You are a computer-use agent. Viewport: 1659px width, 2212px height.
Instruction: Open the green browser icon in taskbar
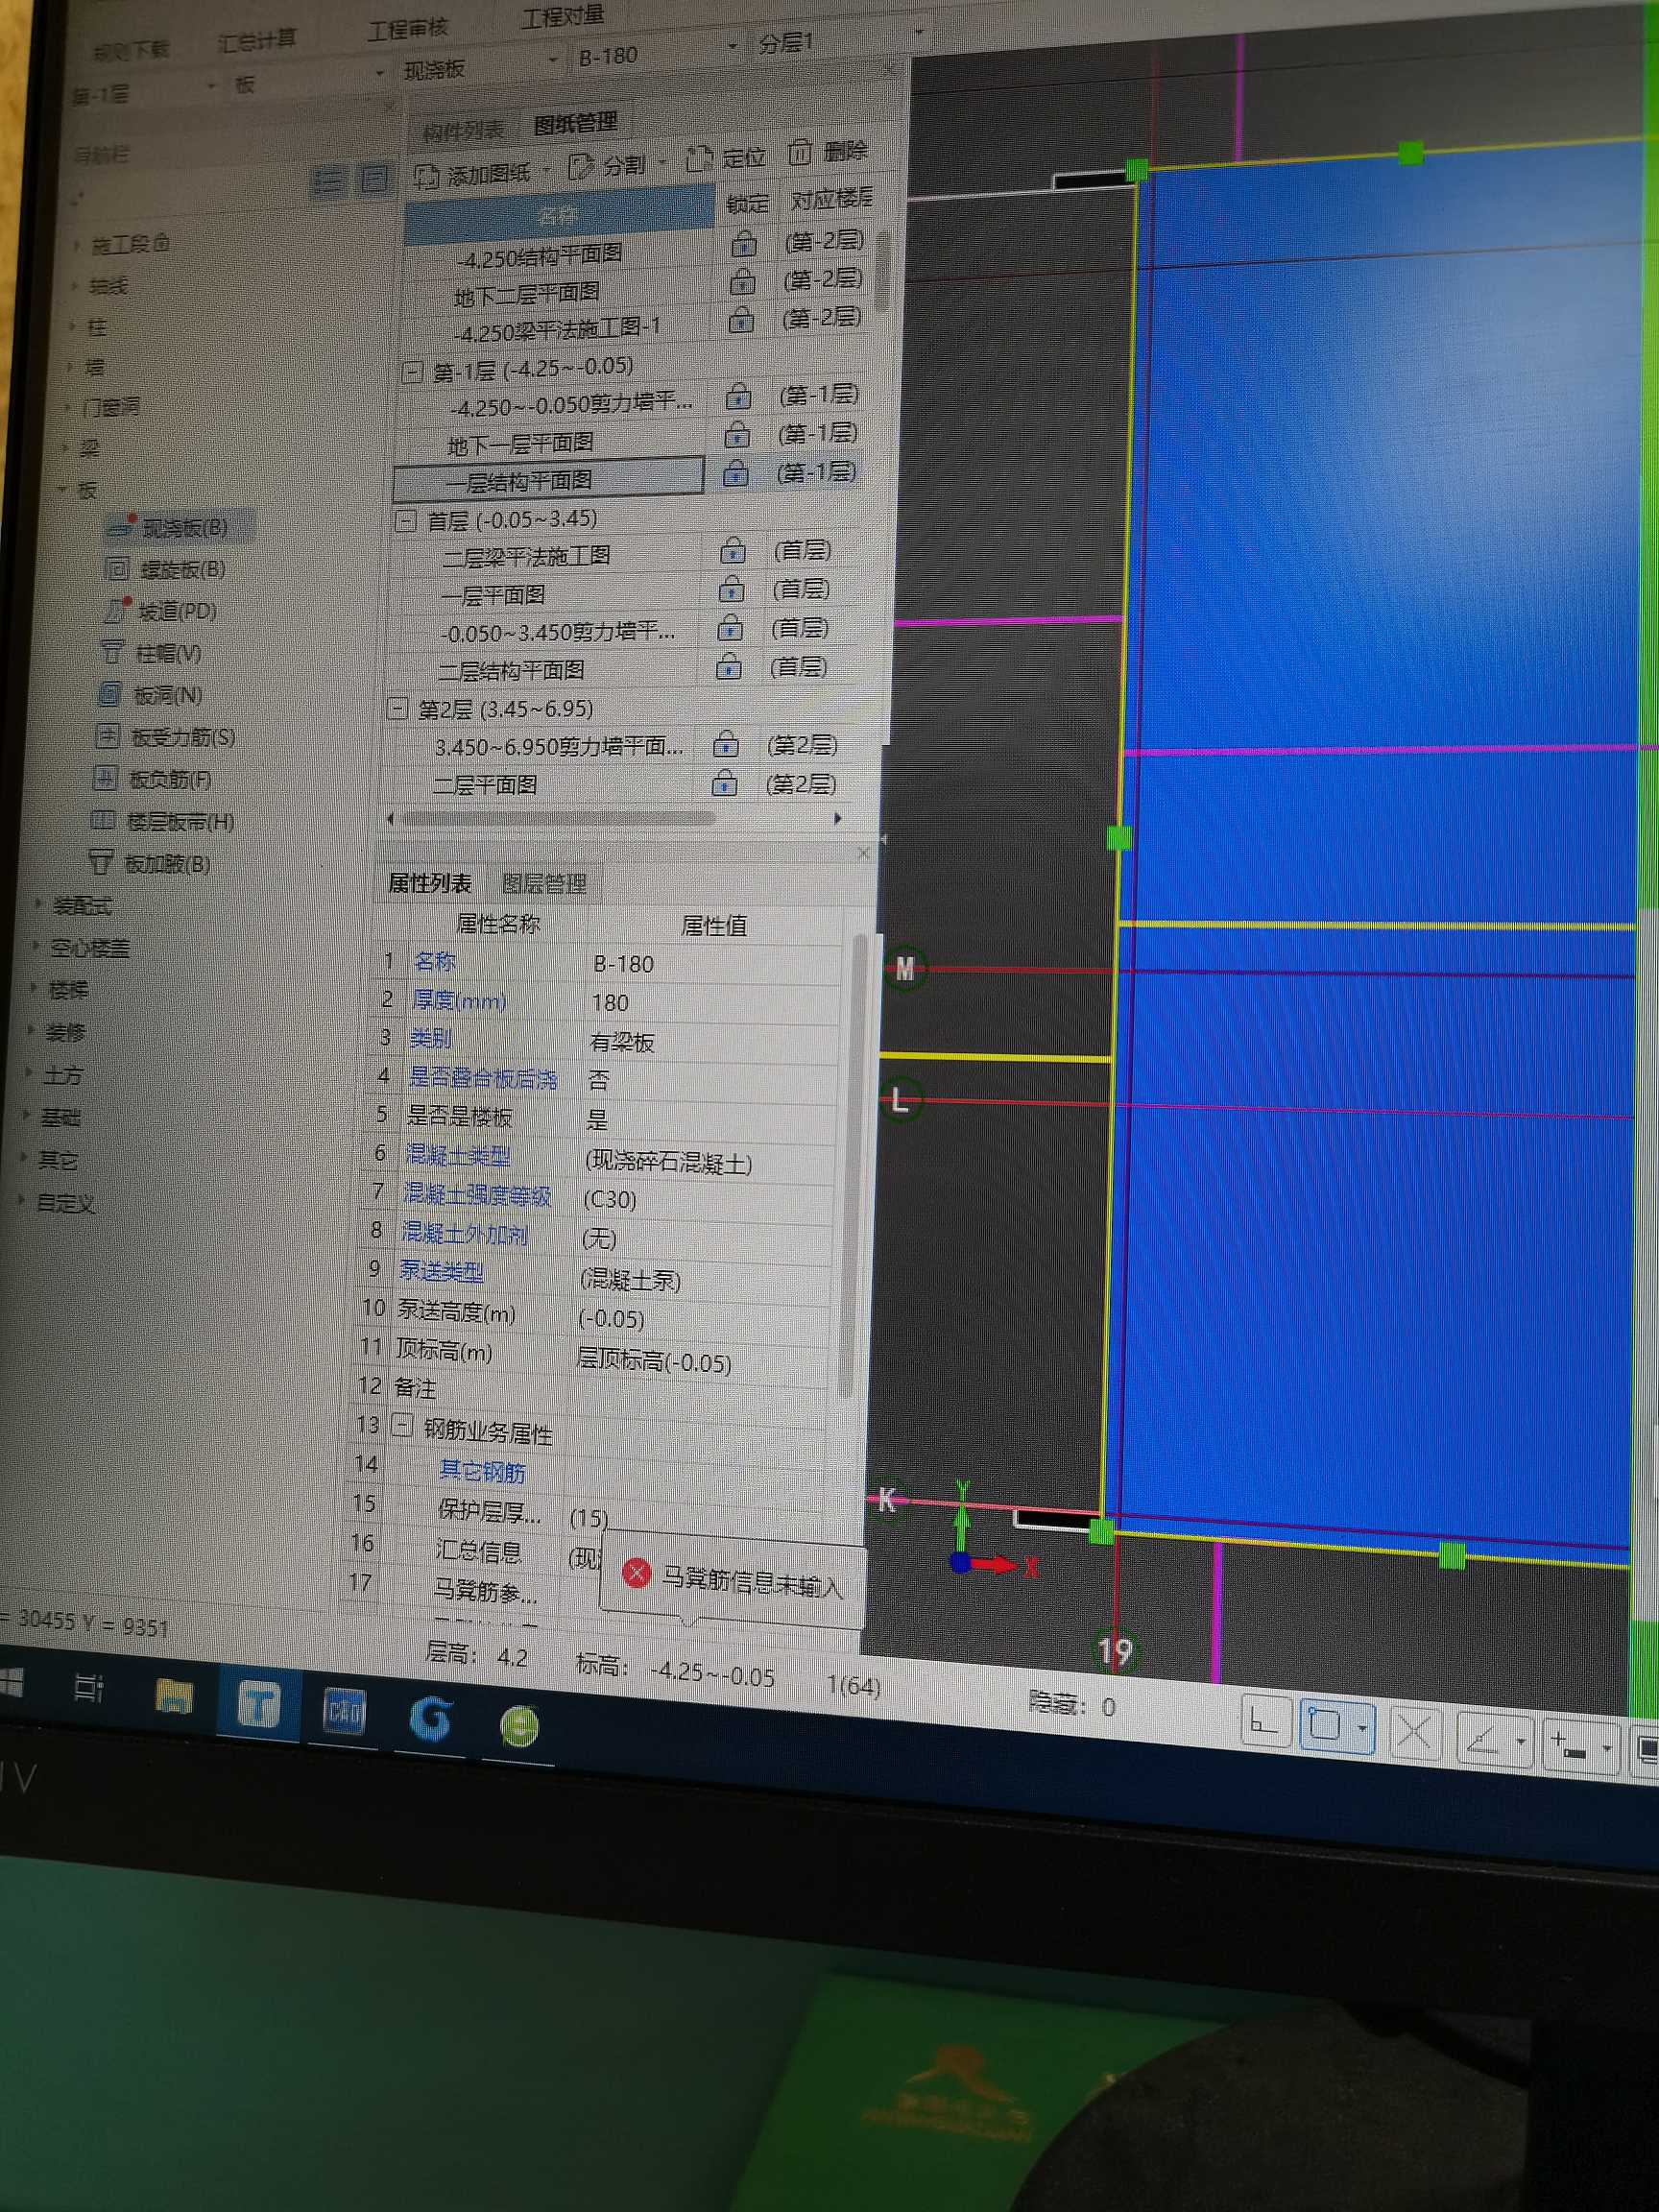point(520,1726)
